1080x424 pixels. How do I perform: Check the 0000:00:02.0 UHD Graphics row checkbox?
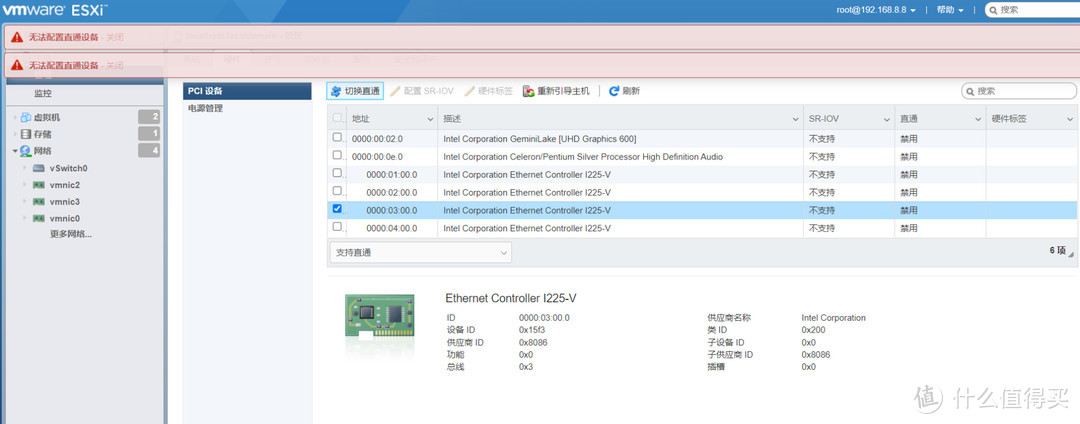337,138
